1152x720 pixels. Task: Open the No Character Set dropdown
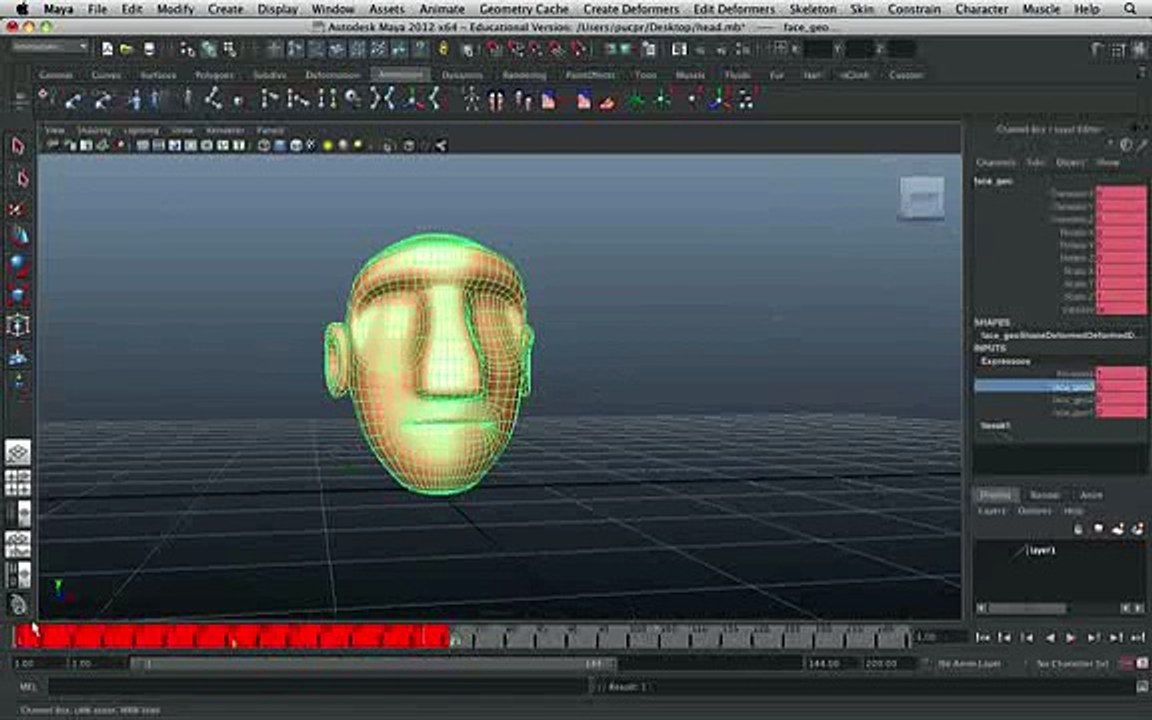click(1072, 663)
